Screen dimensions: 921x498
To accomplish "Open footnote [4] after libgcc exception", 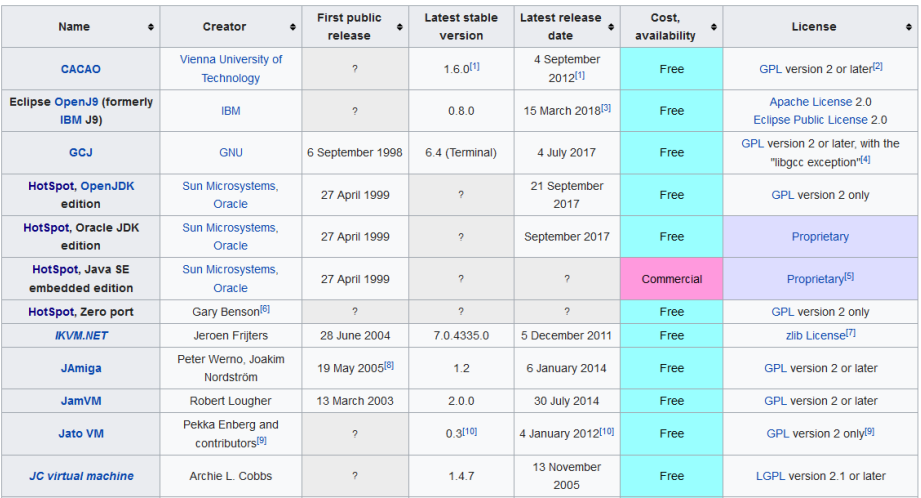I will [x=865, y=159].
